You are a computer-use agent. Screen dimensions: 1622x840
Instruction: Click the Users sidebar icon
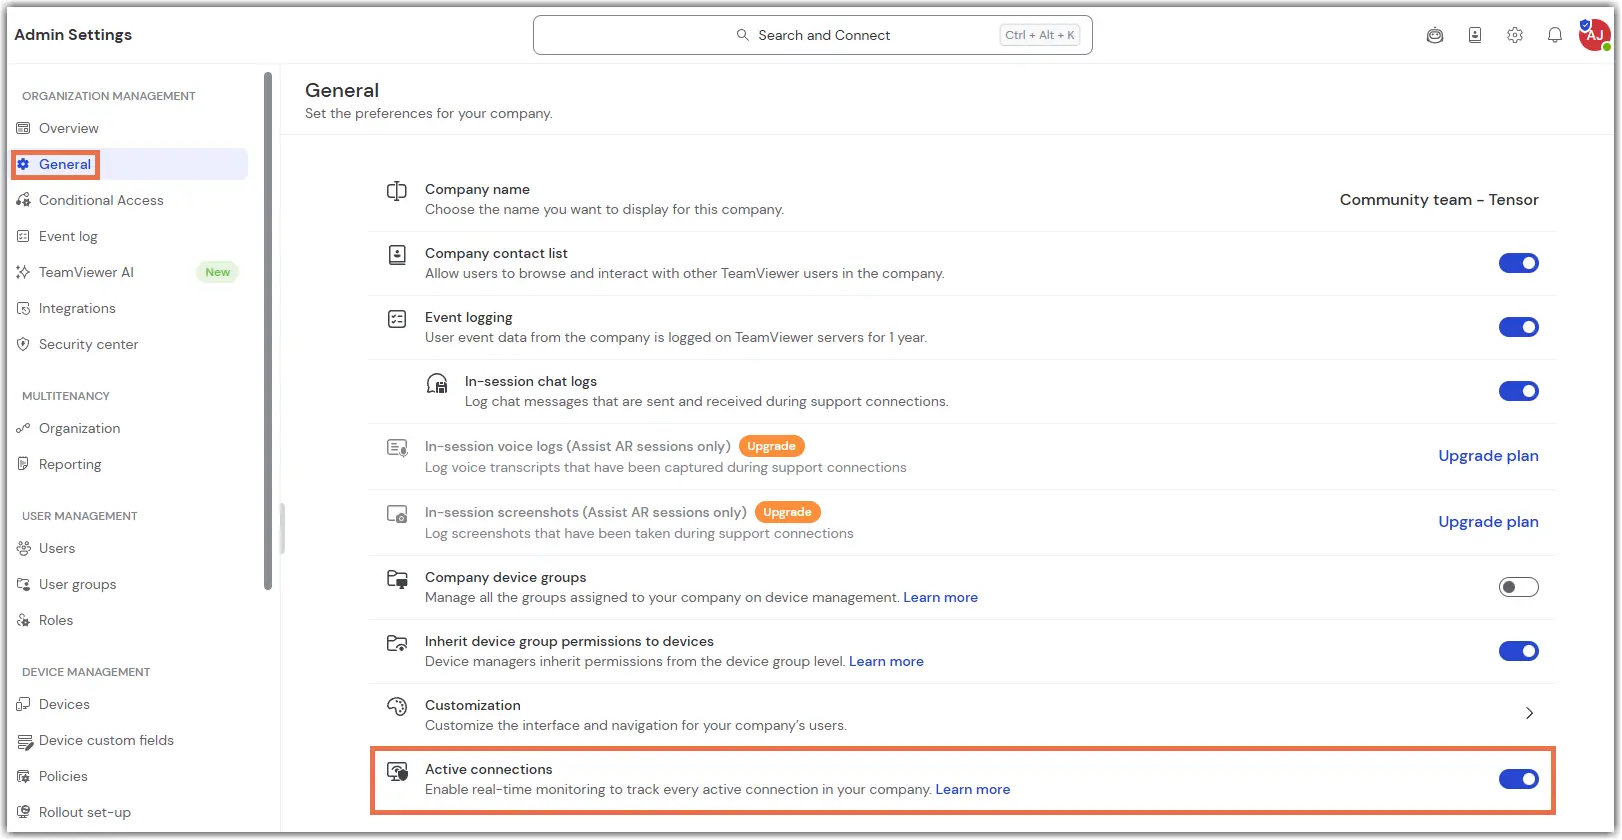click(23, 548)
